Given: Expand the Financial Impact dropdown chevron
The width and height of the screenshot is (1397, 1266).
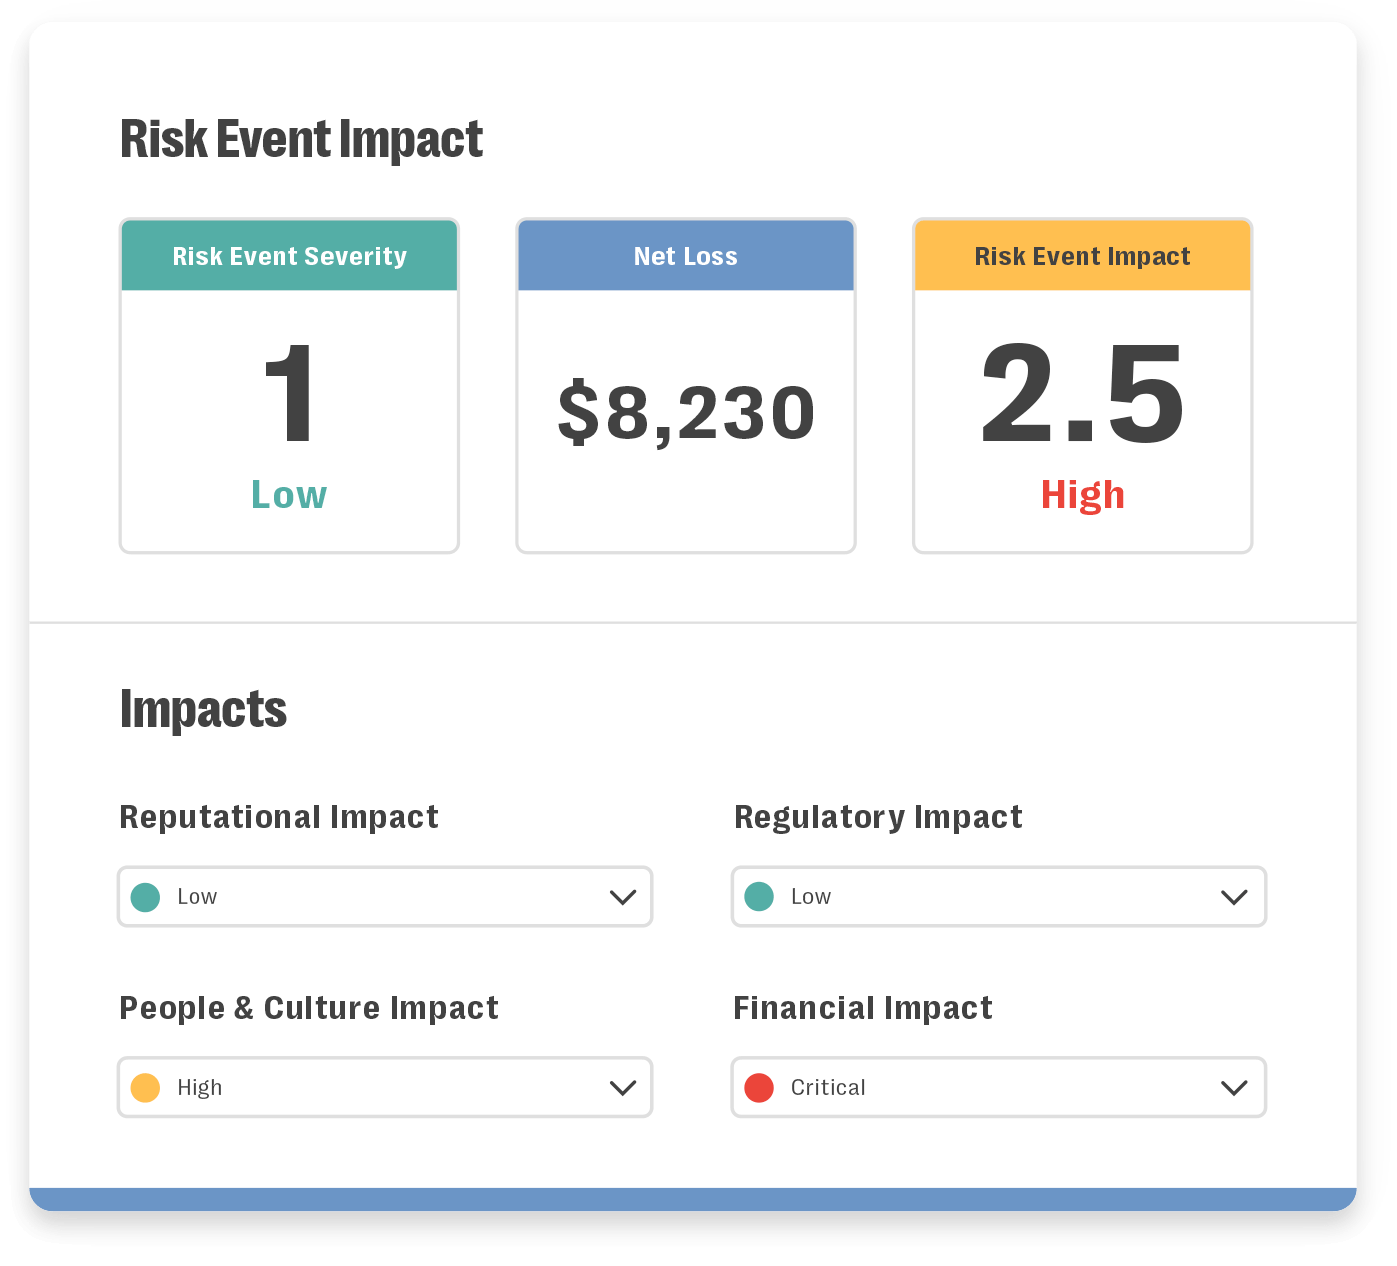Looking at the screenshot, I should 1236,1087.
